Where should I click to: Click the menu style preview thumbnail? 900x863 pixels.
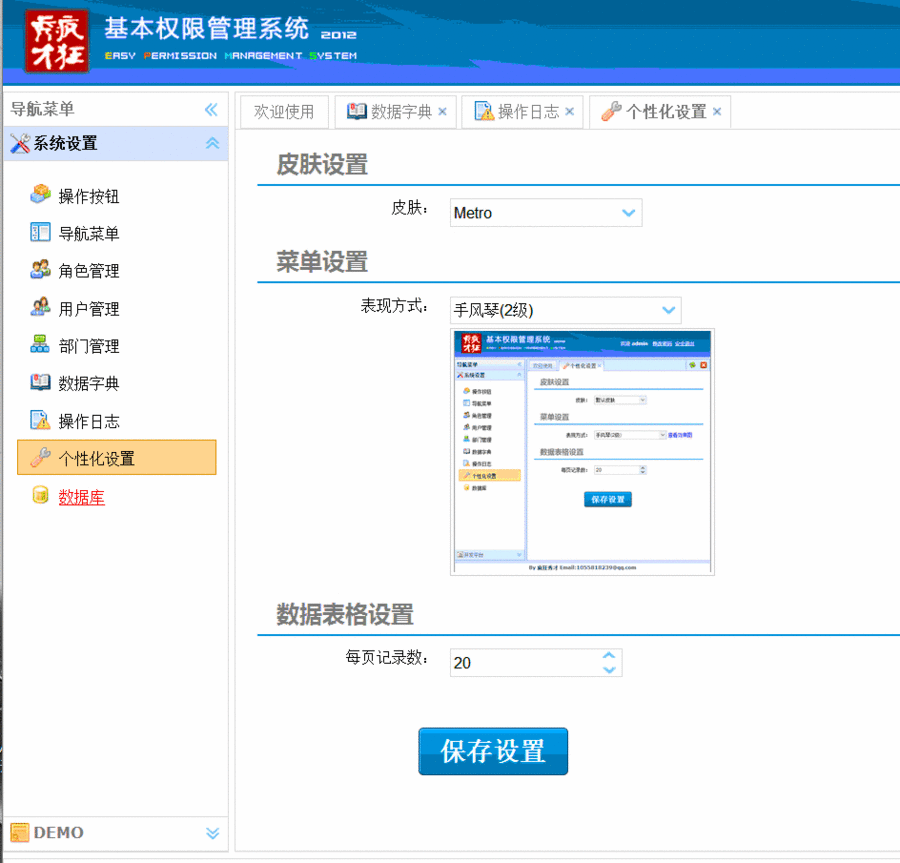coord(582,452)
